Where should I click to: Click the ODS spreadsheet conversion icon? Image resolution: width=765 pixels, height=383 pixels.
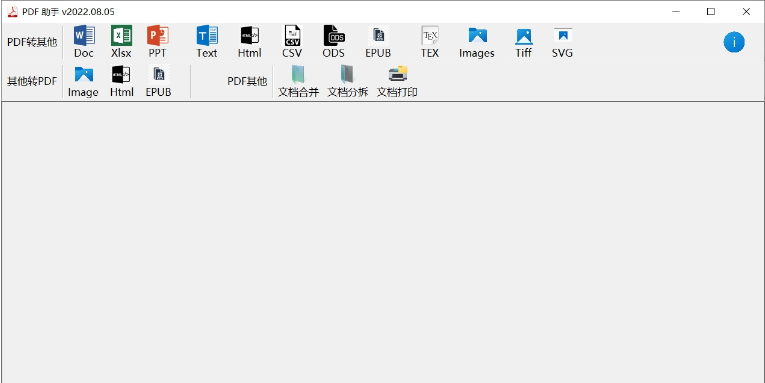pyautogui.click(x=334, y=42)
